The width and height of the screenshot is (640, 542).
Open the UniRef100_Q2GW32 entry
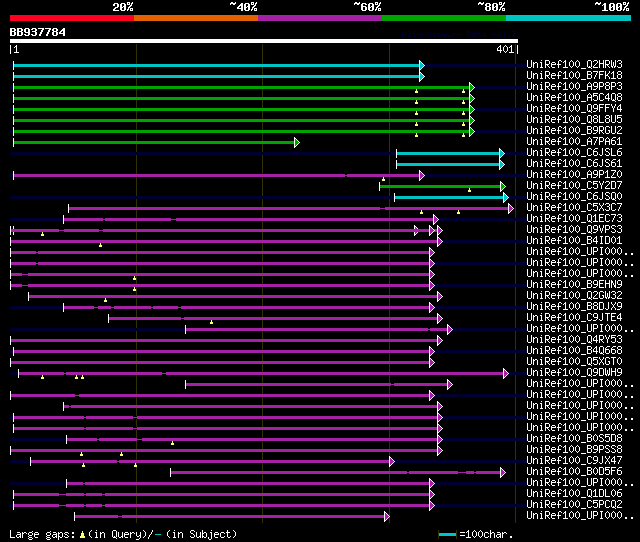pyautogui.click(x=574, y=295)
